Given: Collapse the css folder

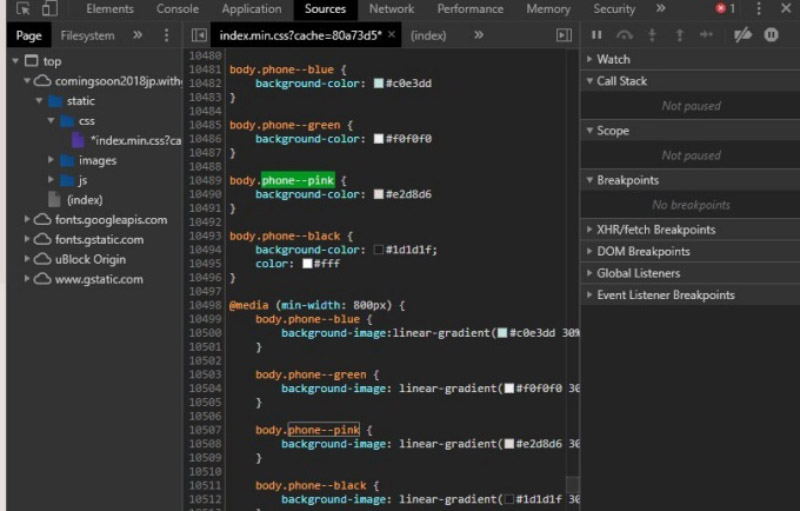Looking at the screenshot, I should pos(51,120).
